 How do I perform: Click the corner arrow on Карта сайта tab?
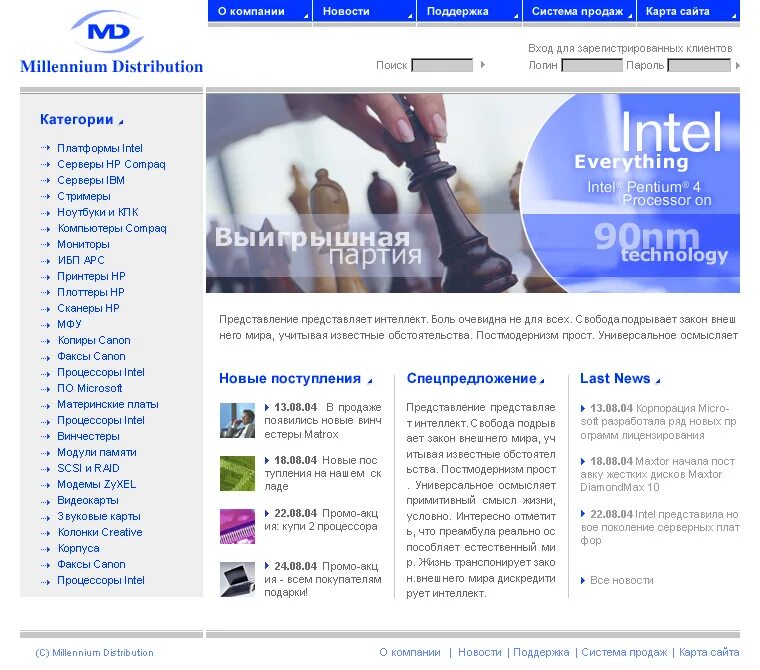(x=734, y=16)
